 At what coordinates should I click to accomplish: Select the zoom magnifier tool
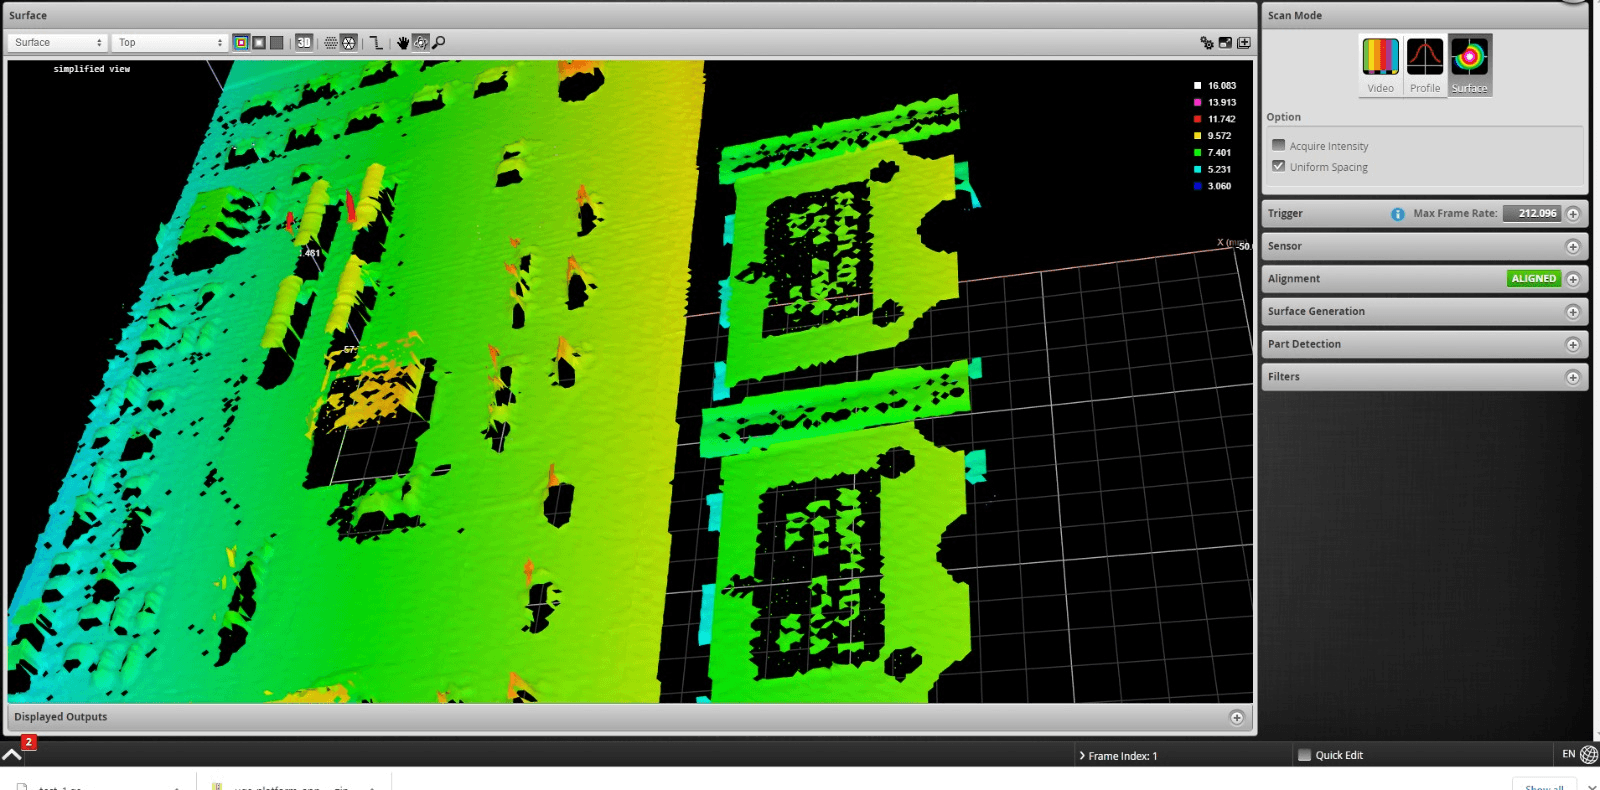438,42
